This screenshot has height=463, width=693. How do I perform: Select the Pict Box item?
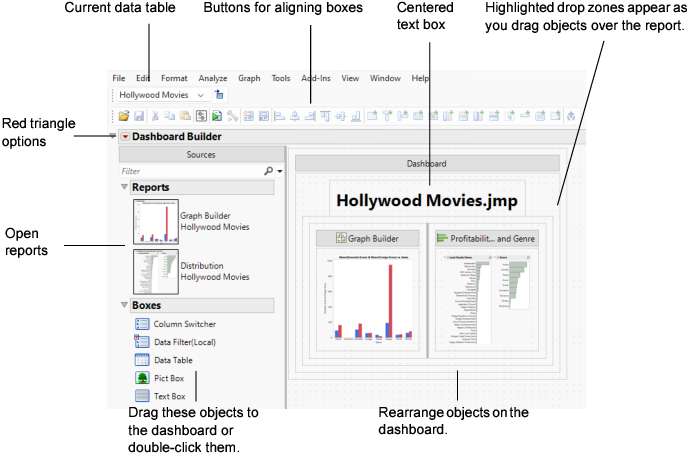[x=160, y=378]
